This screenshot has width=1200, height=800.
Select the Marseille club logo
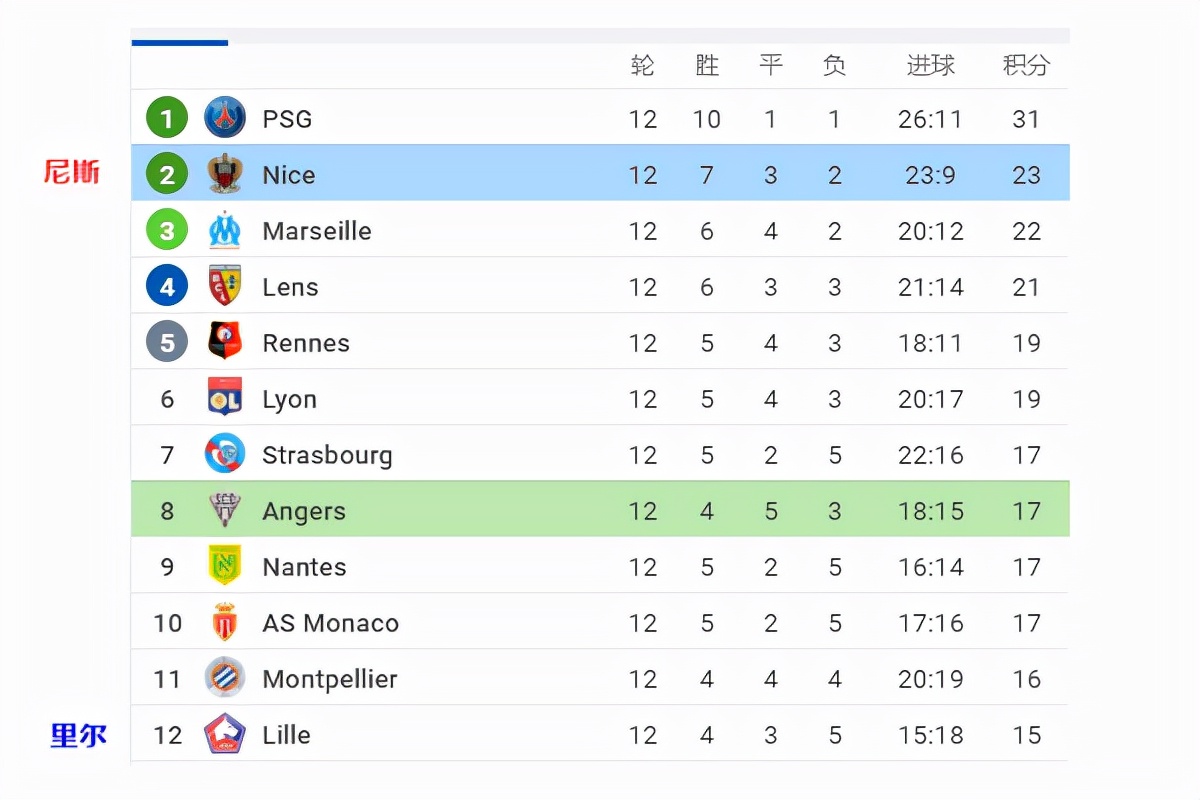click(225, 230)
